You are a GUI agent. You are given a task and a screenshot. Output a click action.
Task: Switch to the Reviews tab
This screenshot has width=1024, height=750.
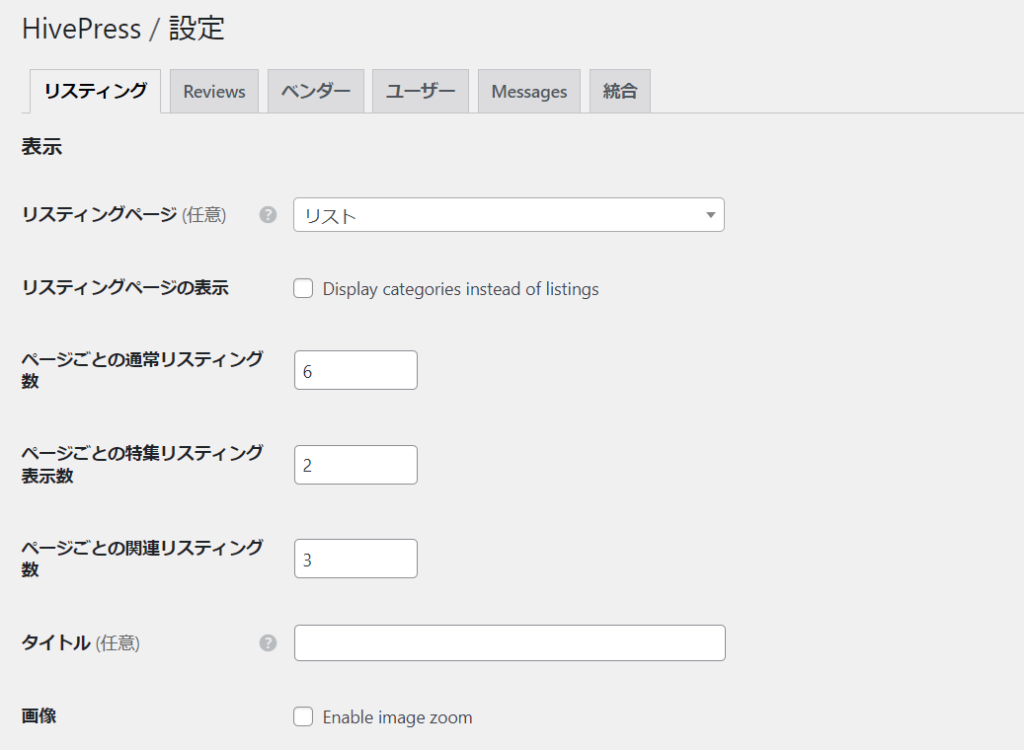pos(214,91)
